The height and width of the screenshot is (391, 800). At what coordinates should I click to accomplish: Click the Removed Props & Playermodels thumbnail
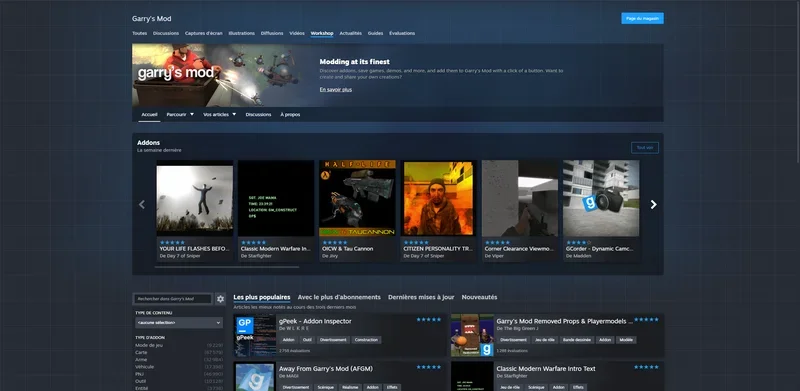[472, 335]
